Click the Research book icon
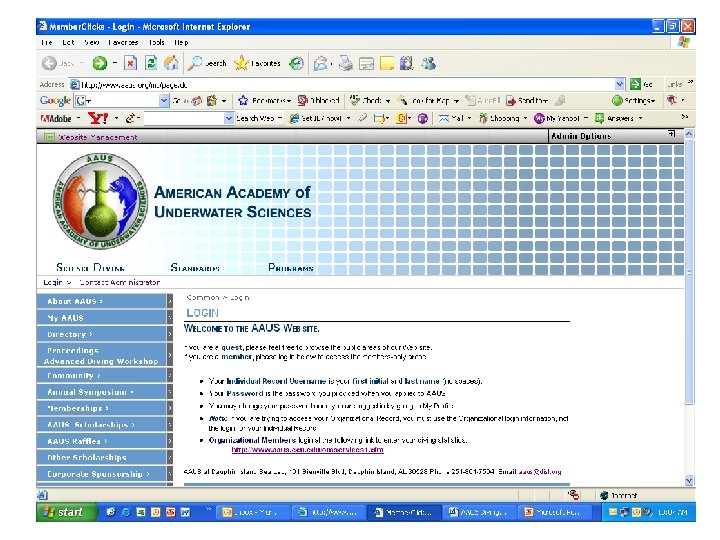 click(406, 63)
